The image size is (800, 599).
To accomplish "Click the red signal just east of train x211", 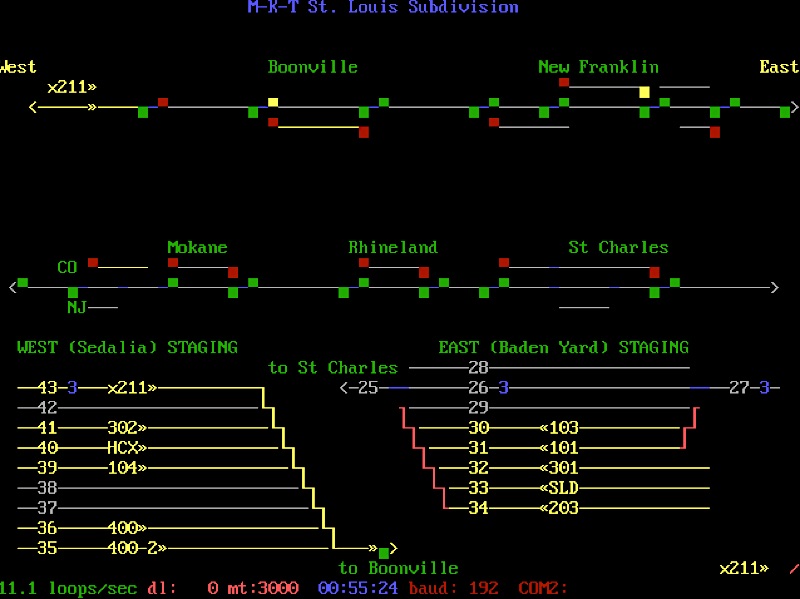I will [x=163, y=102].
